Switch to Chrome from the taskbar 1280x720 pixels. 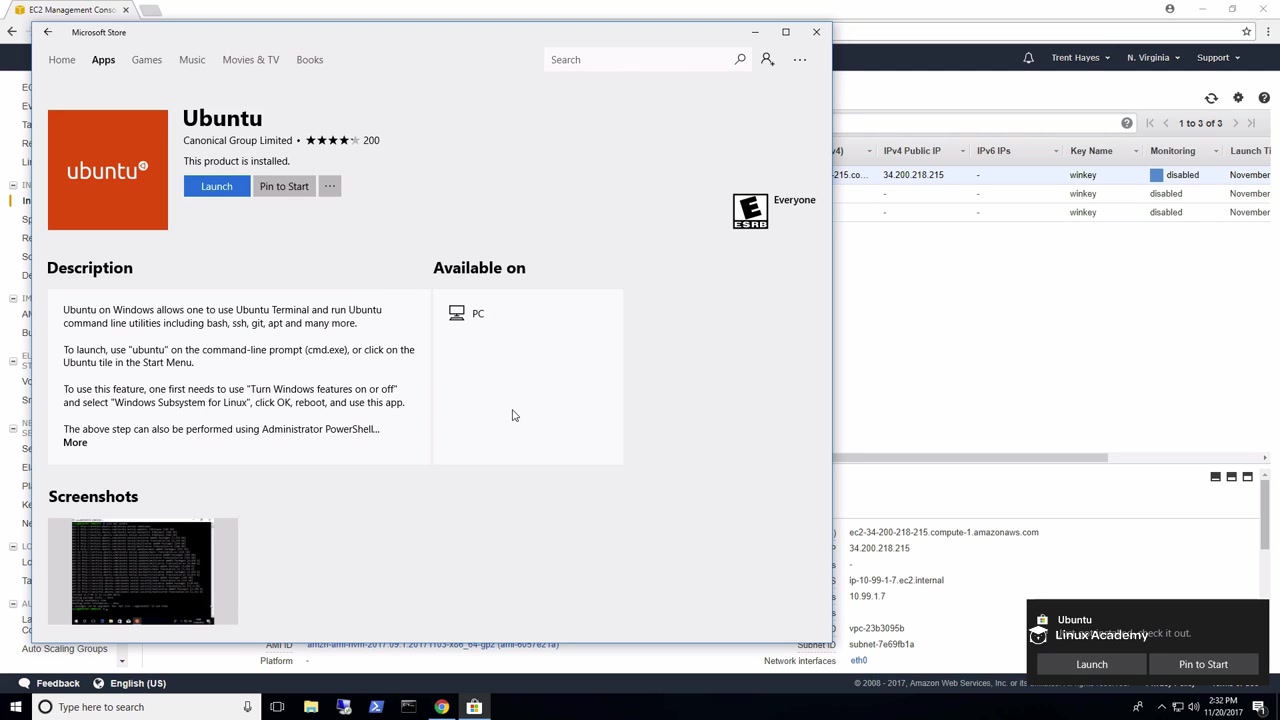click(441, 707)
